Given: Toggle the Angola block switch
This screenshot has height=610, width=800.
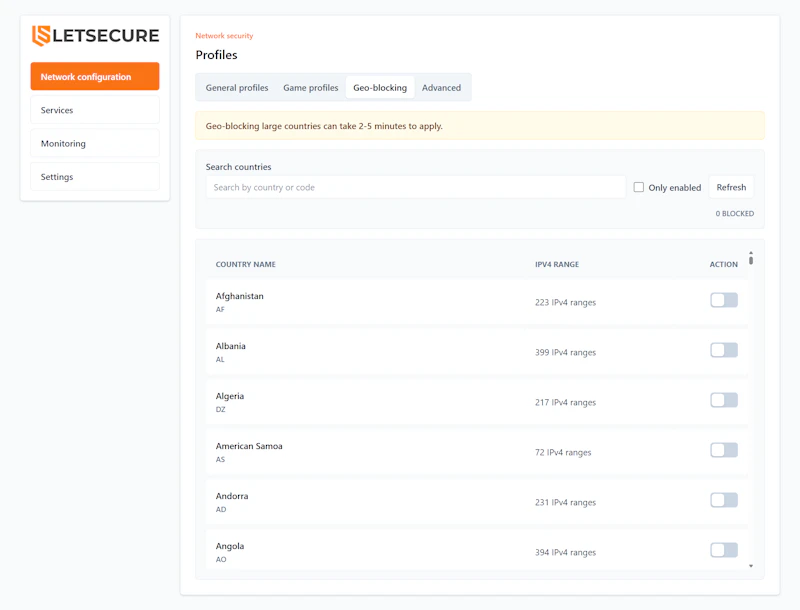Looking at the screenshot, I should coord(724,550).
